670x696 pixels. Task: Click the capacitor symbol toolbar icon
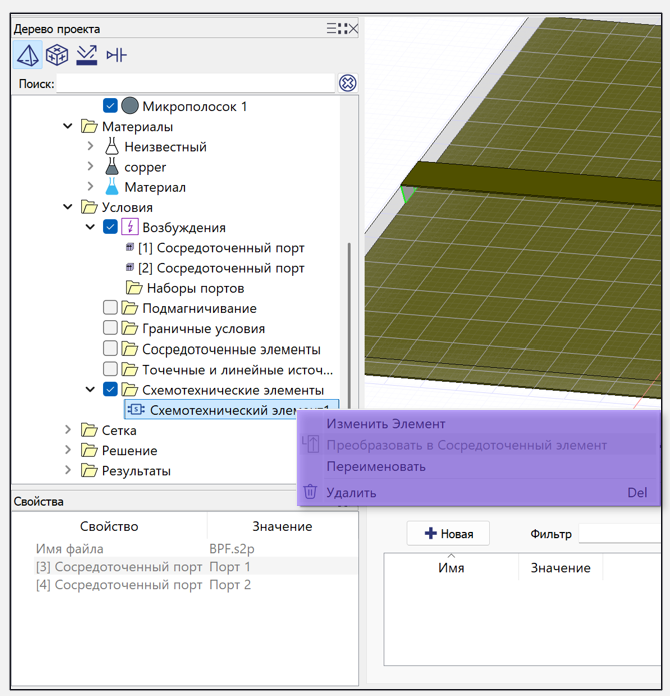tap(116, 55)
